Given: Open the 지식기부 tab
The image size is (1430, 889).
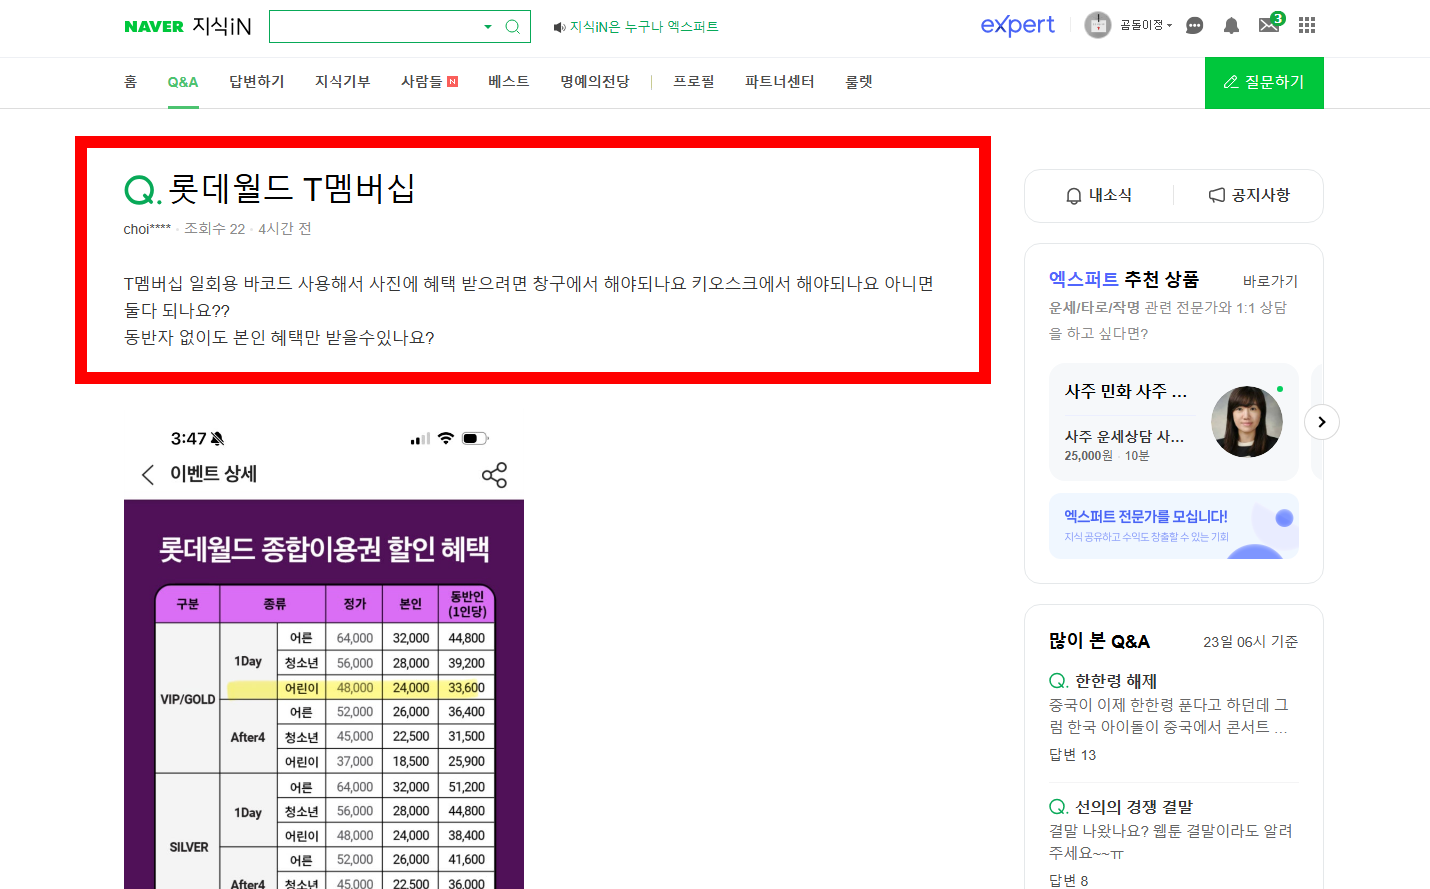Looking at the screenshot, I should click(x=343, y=82).
